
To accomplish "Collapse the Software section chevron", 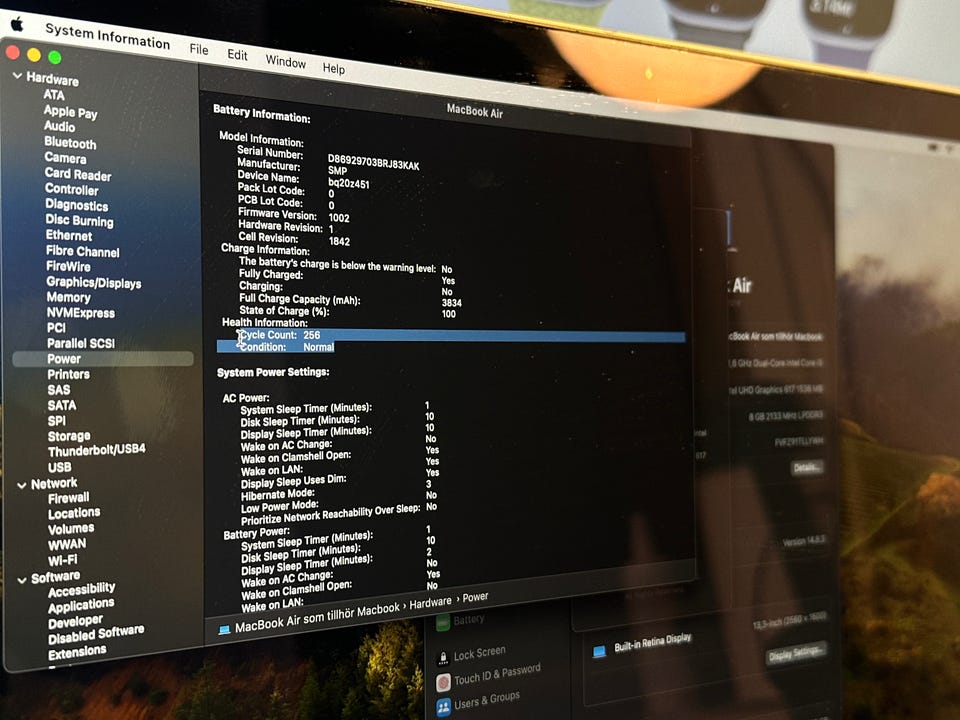I will pos(22,579).
